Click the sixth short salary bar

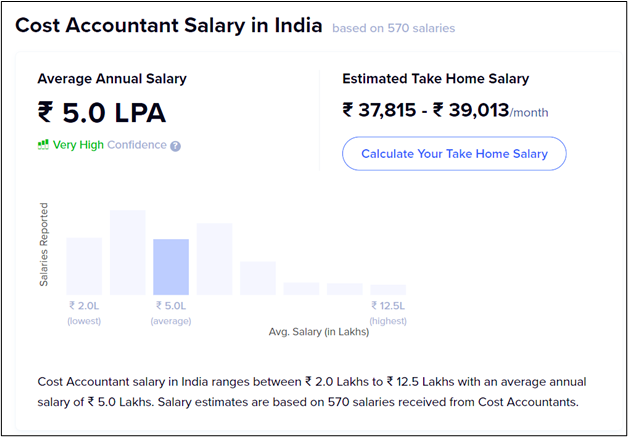(301, 289)
